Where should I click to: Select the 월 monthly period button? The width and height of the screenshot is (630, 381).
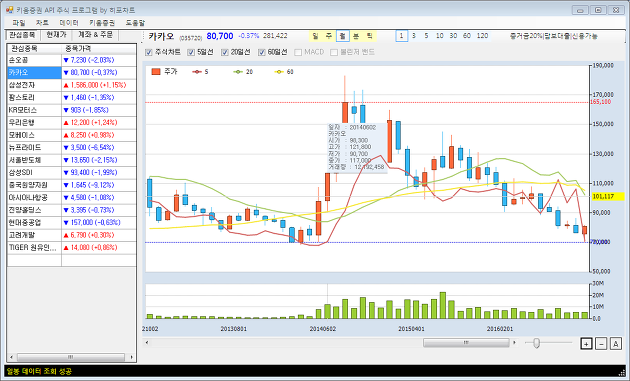point(343,36)
